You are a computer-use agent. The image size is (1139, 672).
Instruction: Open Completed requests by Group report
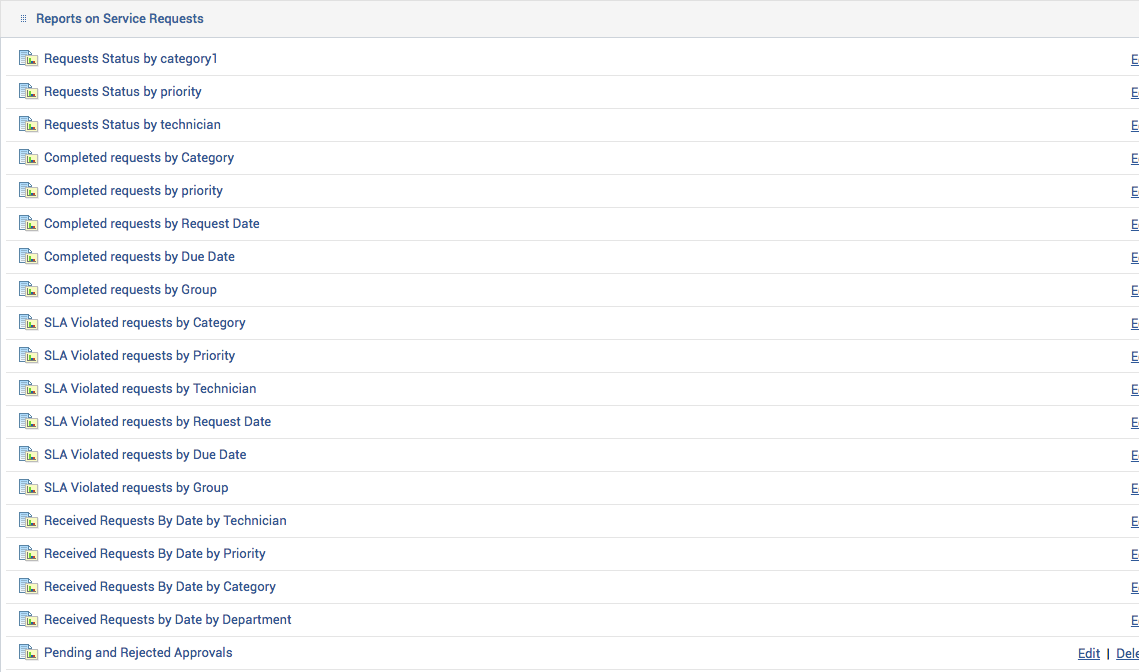[130, 289]
